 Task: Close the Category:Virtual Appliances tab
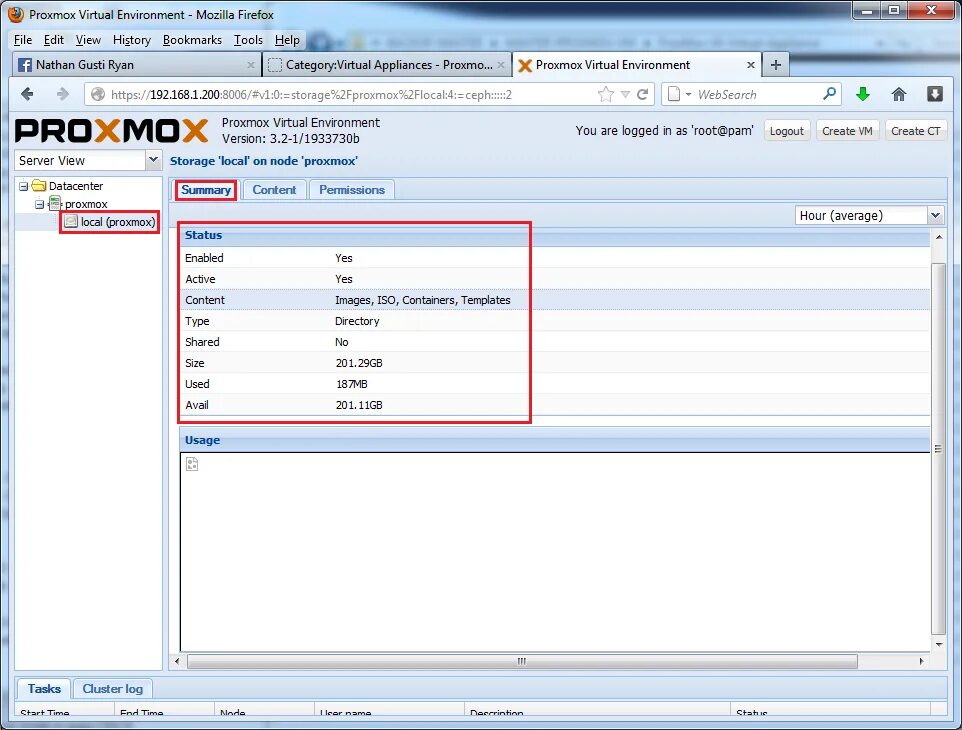(x=501, y=64)
